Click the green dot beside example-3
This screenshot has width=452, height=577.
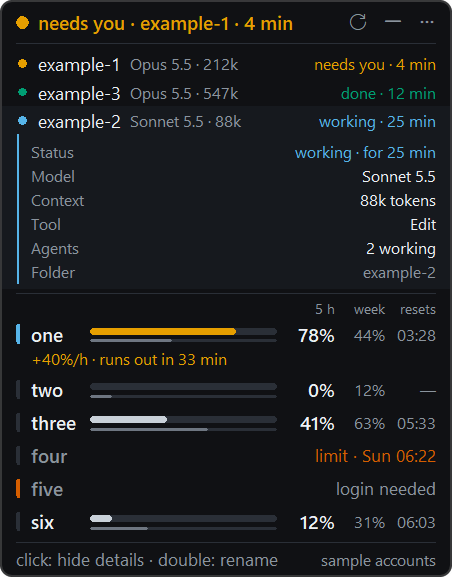tap(22, 92)
